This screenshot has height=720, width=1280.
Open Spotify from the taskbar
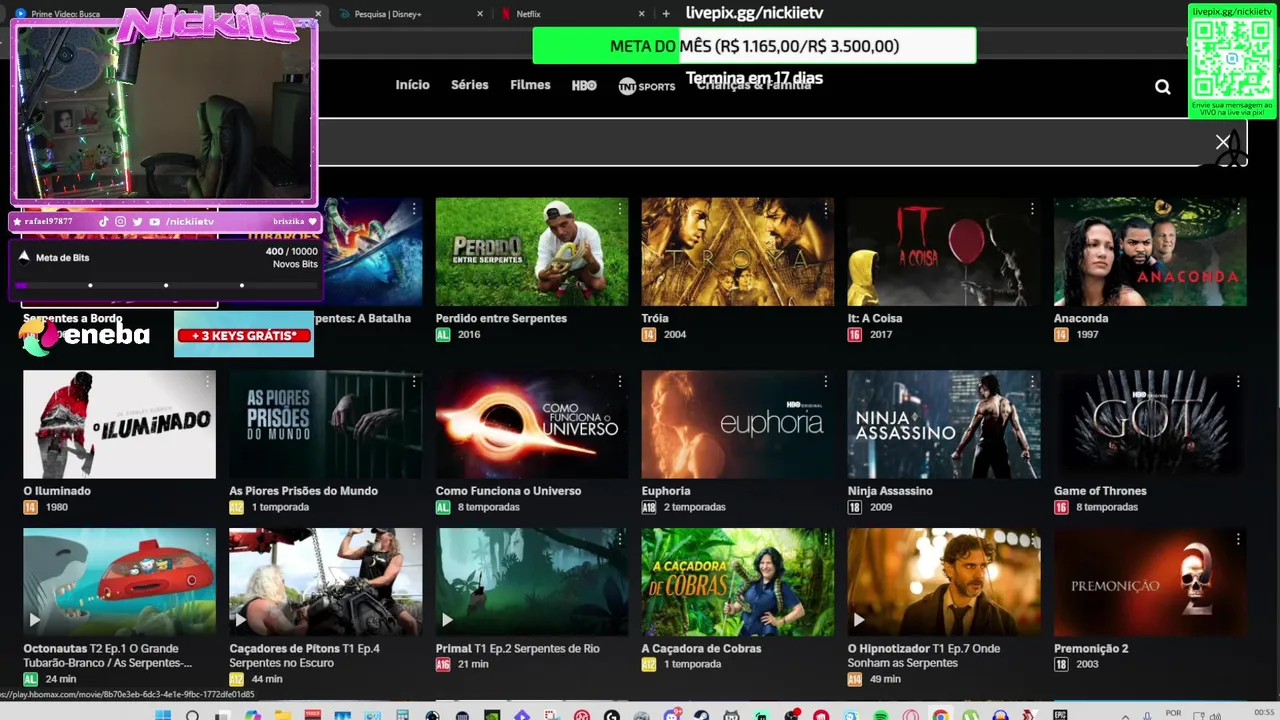point(880,714)
